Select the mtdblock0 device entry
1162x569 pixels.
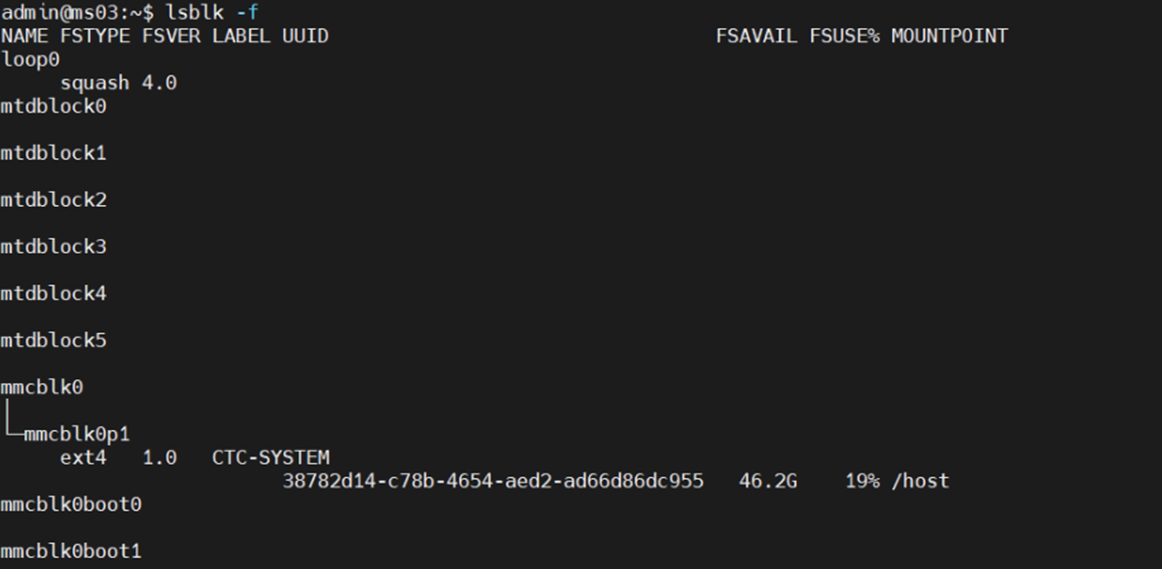pyautogui.click(x=53, y=107)
